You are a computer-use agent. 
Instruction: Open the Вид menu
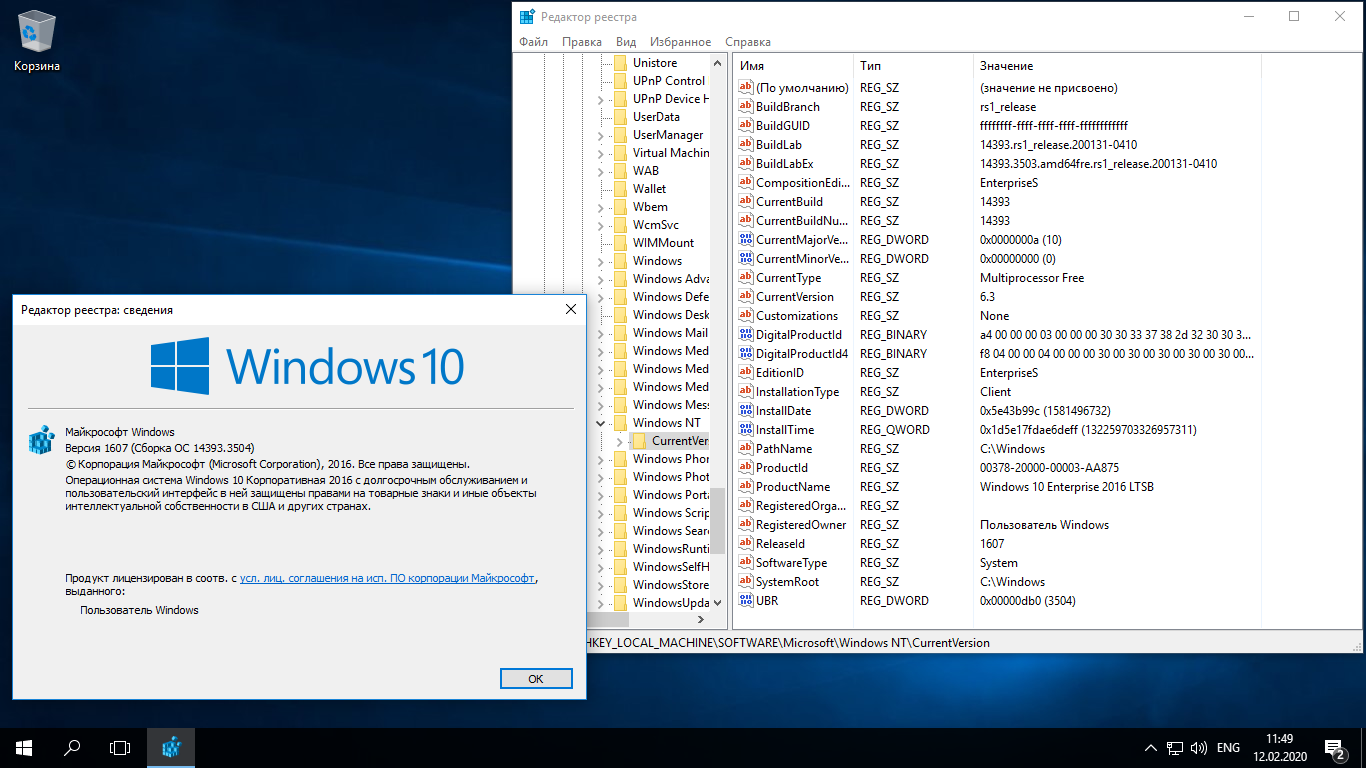[x=626, y=42]
